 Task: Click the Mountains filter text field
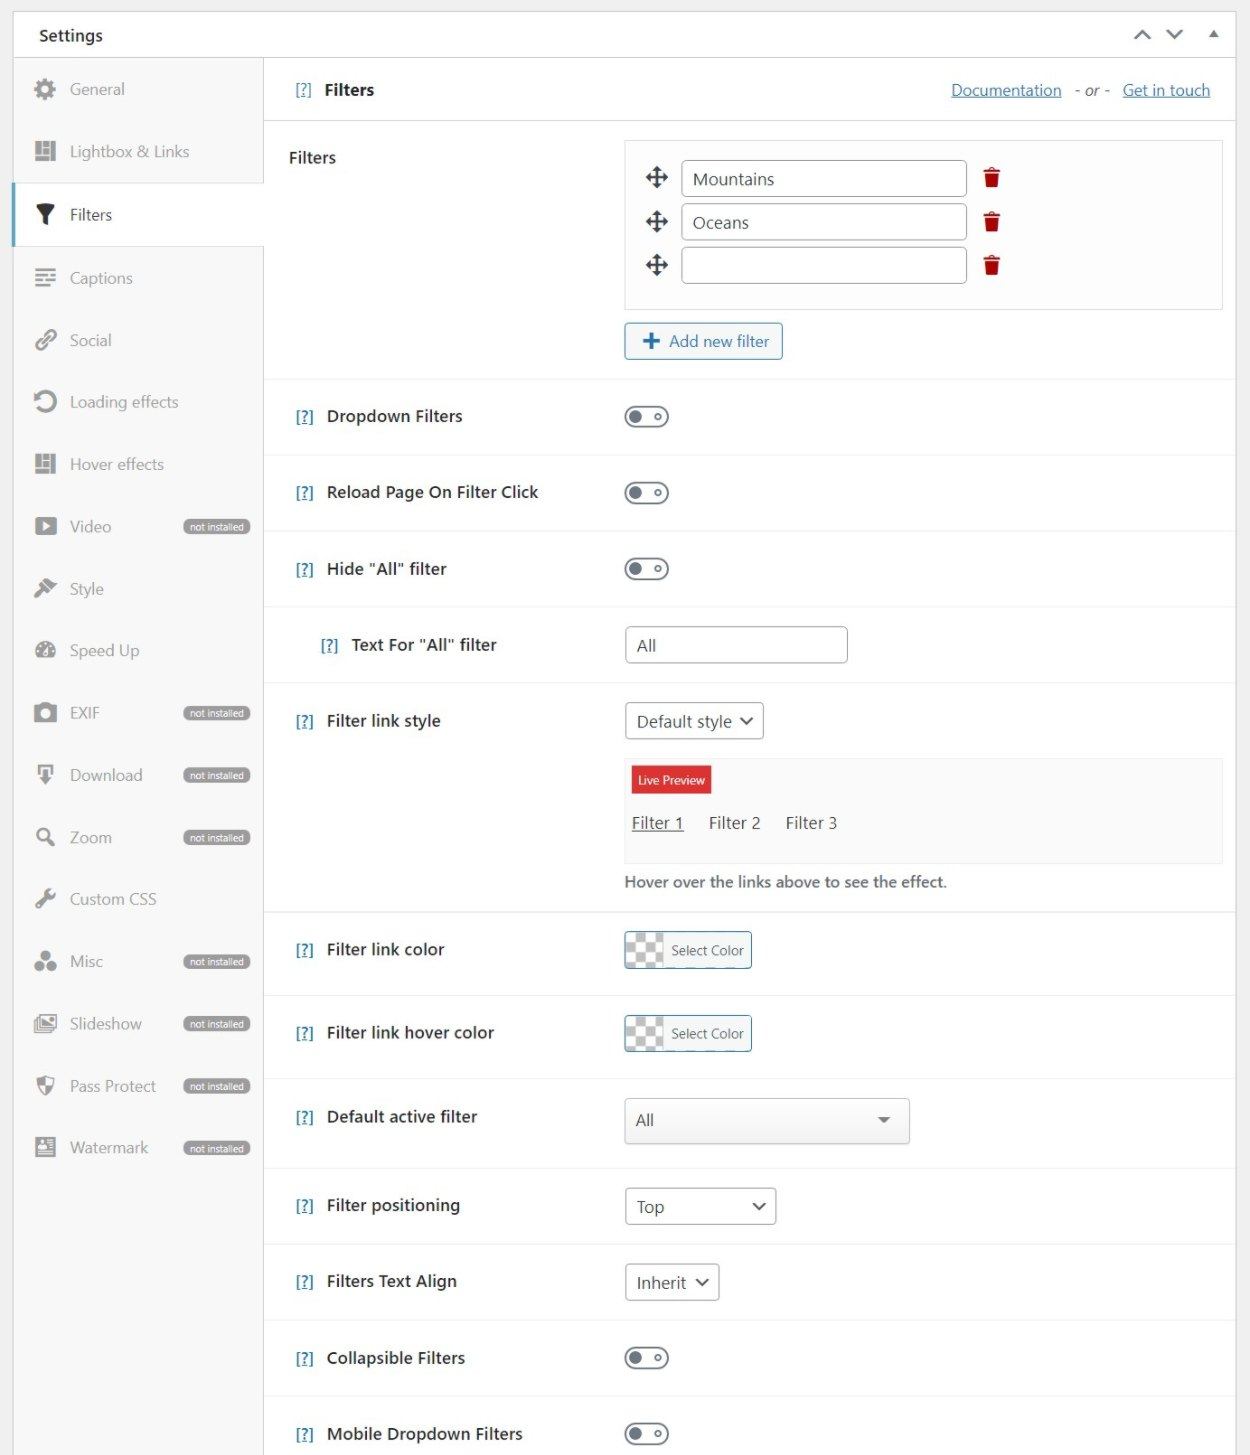click(824, 179)
